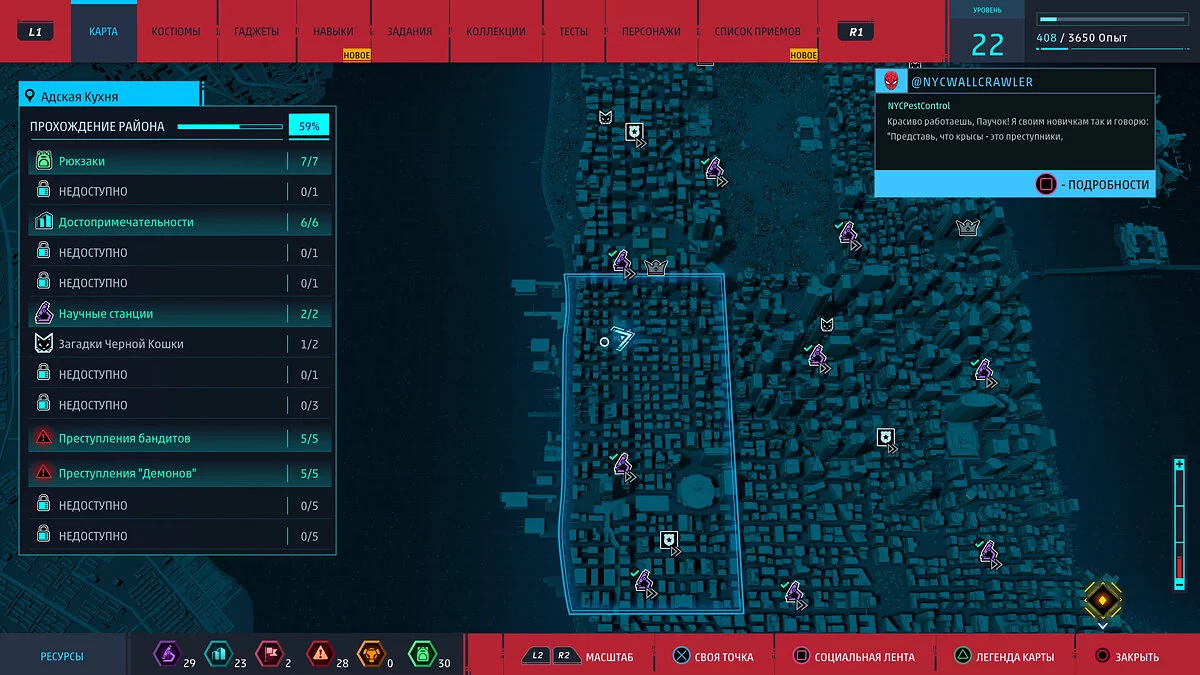Click the СВОЯ ТОЧКА waypoint button
The height and width of the screenshot is (675, 1200).
[x=712, y=657]
